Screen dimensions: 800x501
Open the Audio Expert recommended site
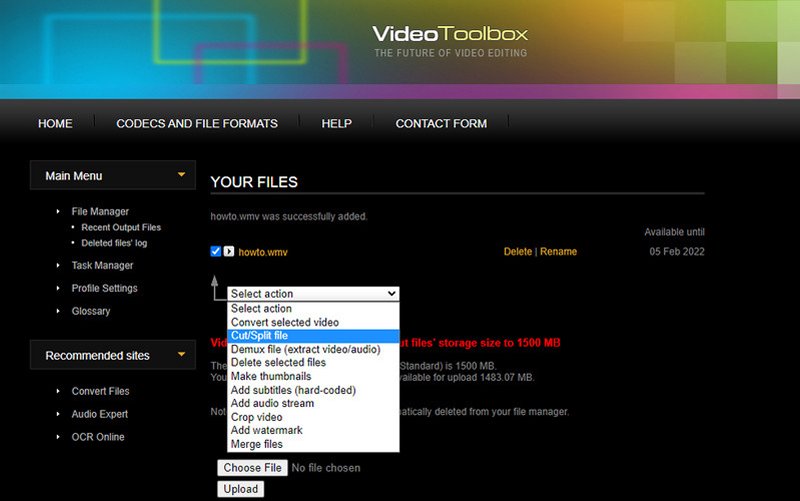point(100,414)
